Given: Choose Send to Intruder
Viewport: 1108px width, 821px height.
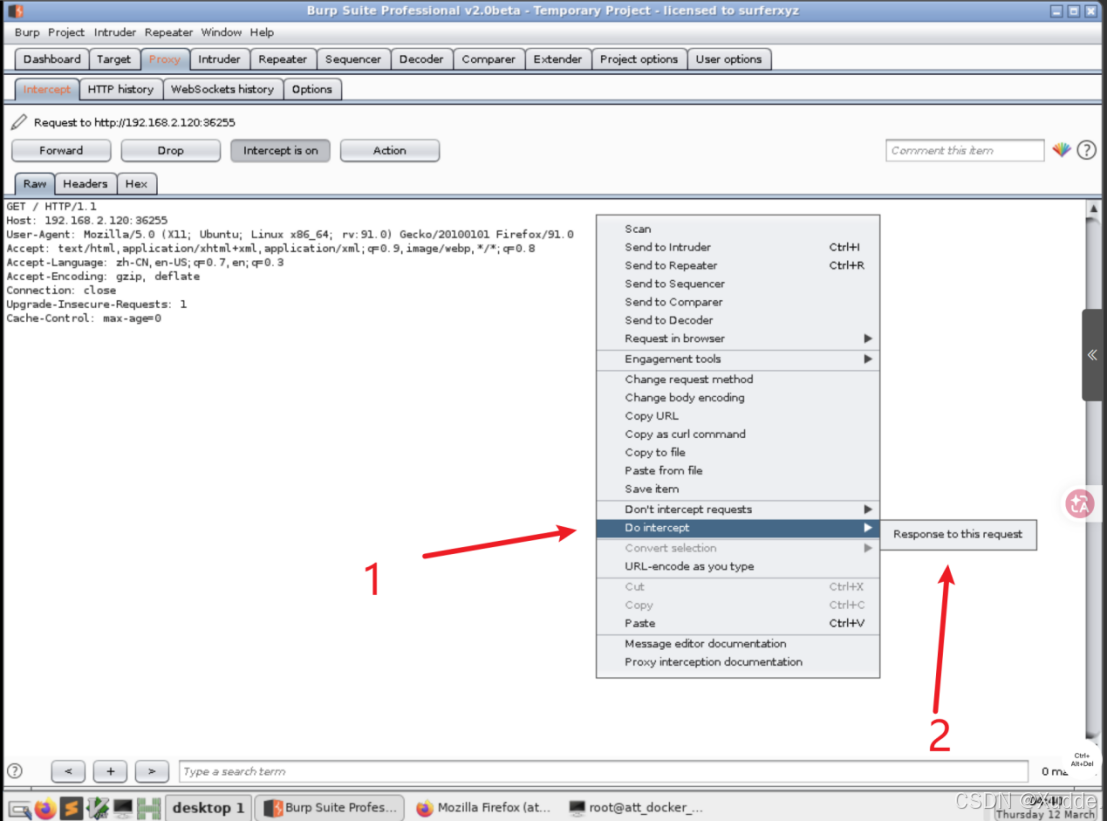Looking at the screenshot, I should 738,247.
